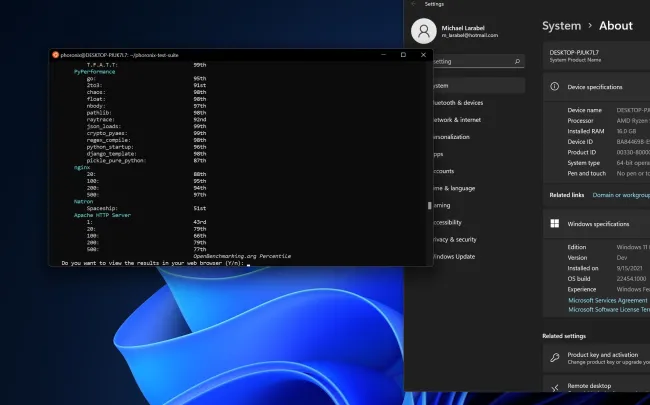650x405 pixels.
Task: Click the Windows specifications logo icon
Action: coord(555,223)
